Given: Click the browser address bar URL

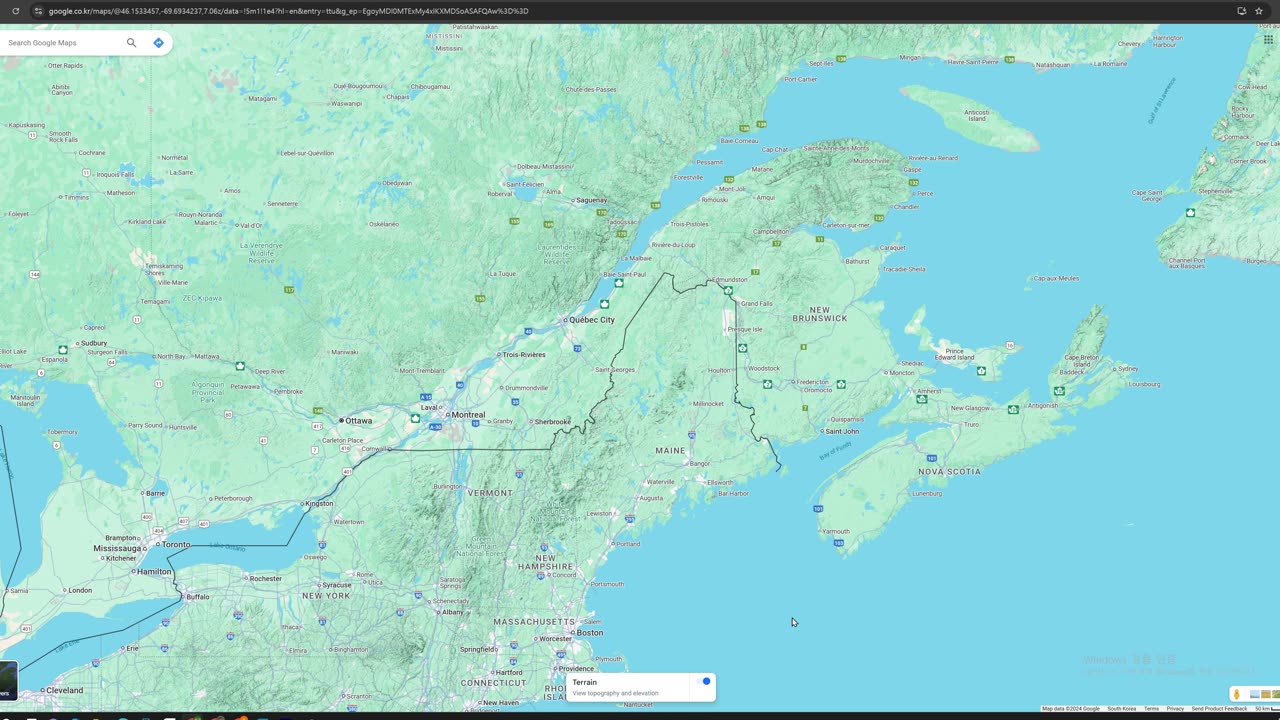Looking at the screenshot, I should pos(288,11).
